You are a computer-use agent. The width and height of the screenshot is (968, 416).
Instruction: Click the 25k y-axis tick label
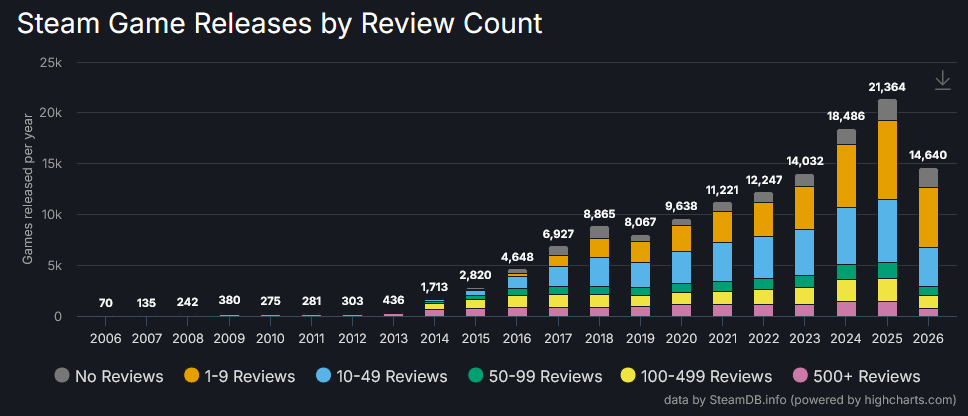pos(51,63)
